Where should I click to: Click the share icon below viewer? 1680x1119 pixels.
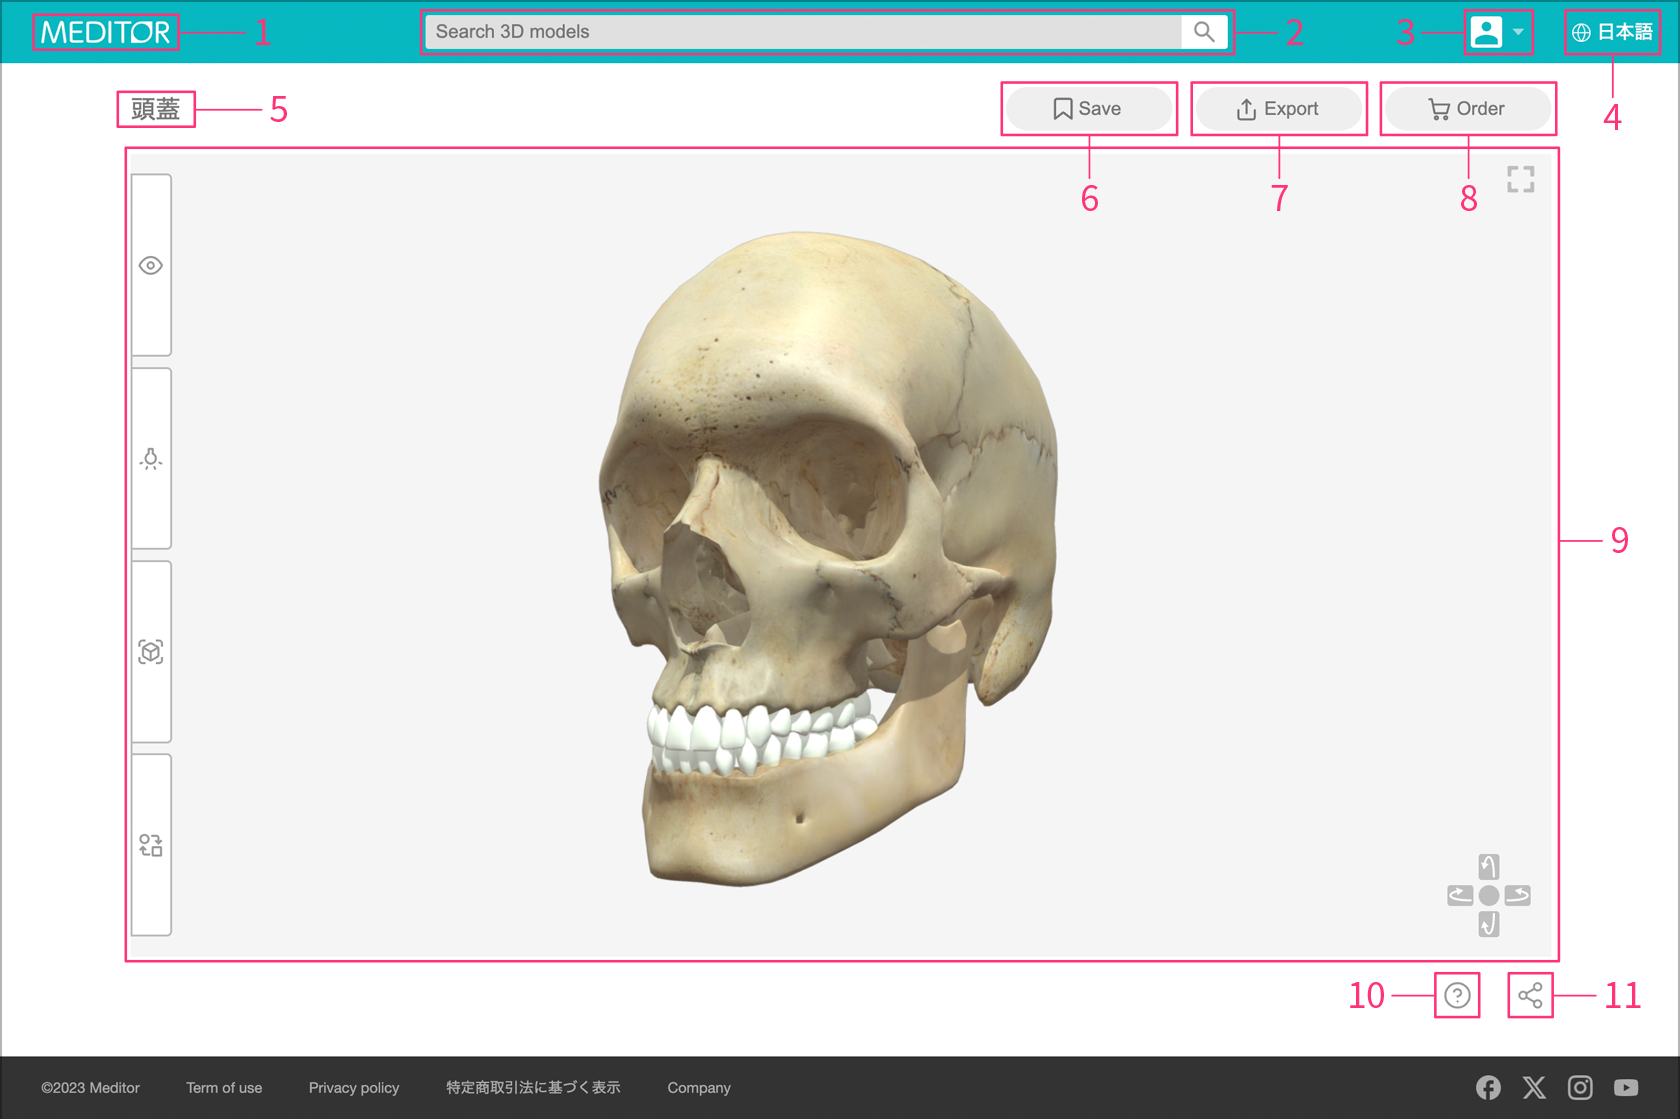click(x=1530, y=995)
